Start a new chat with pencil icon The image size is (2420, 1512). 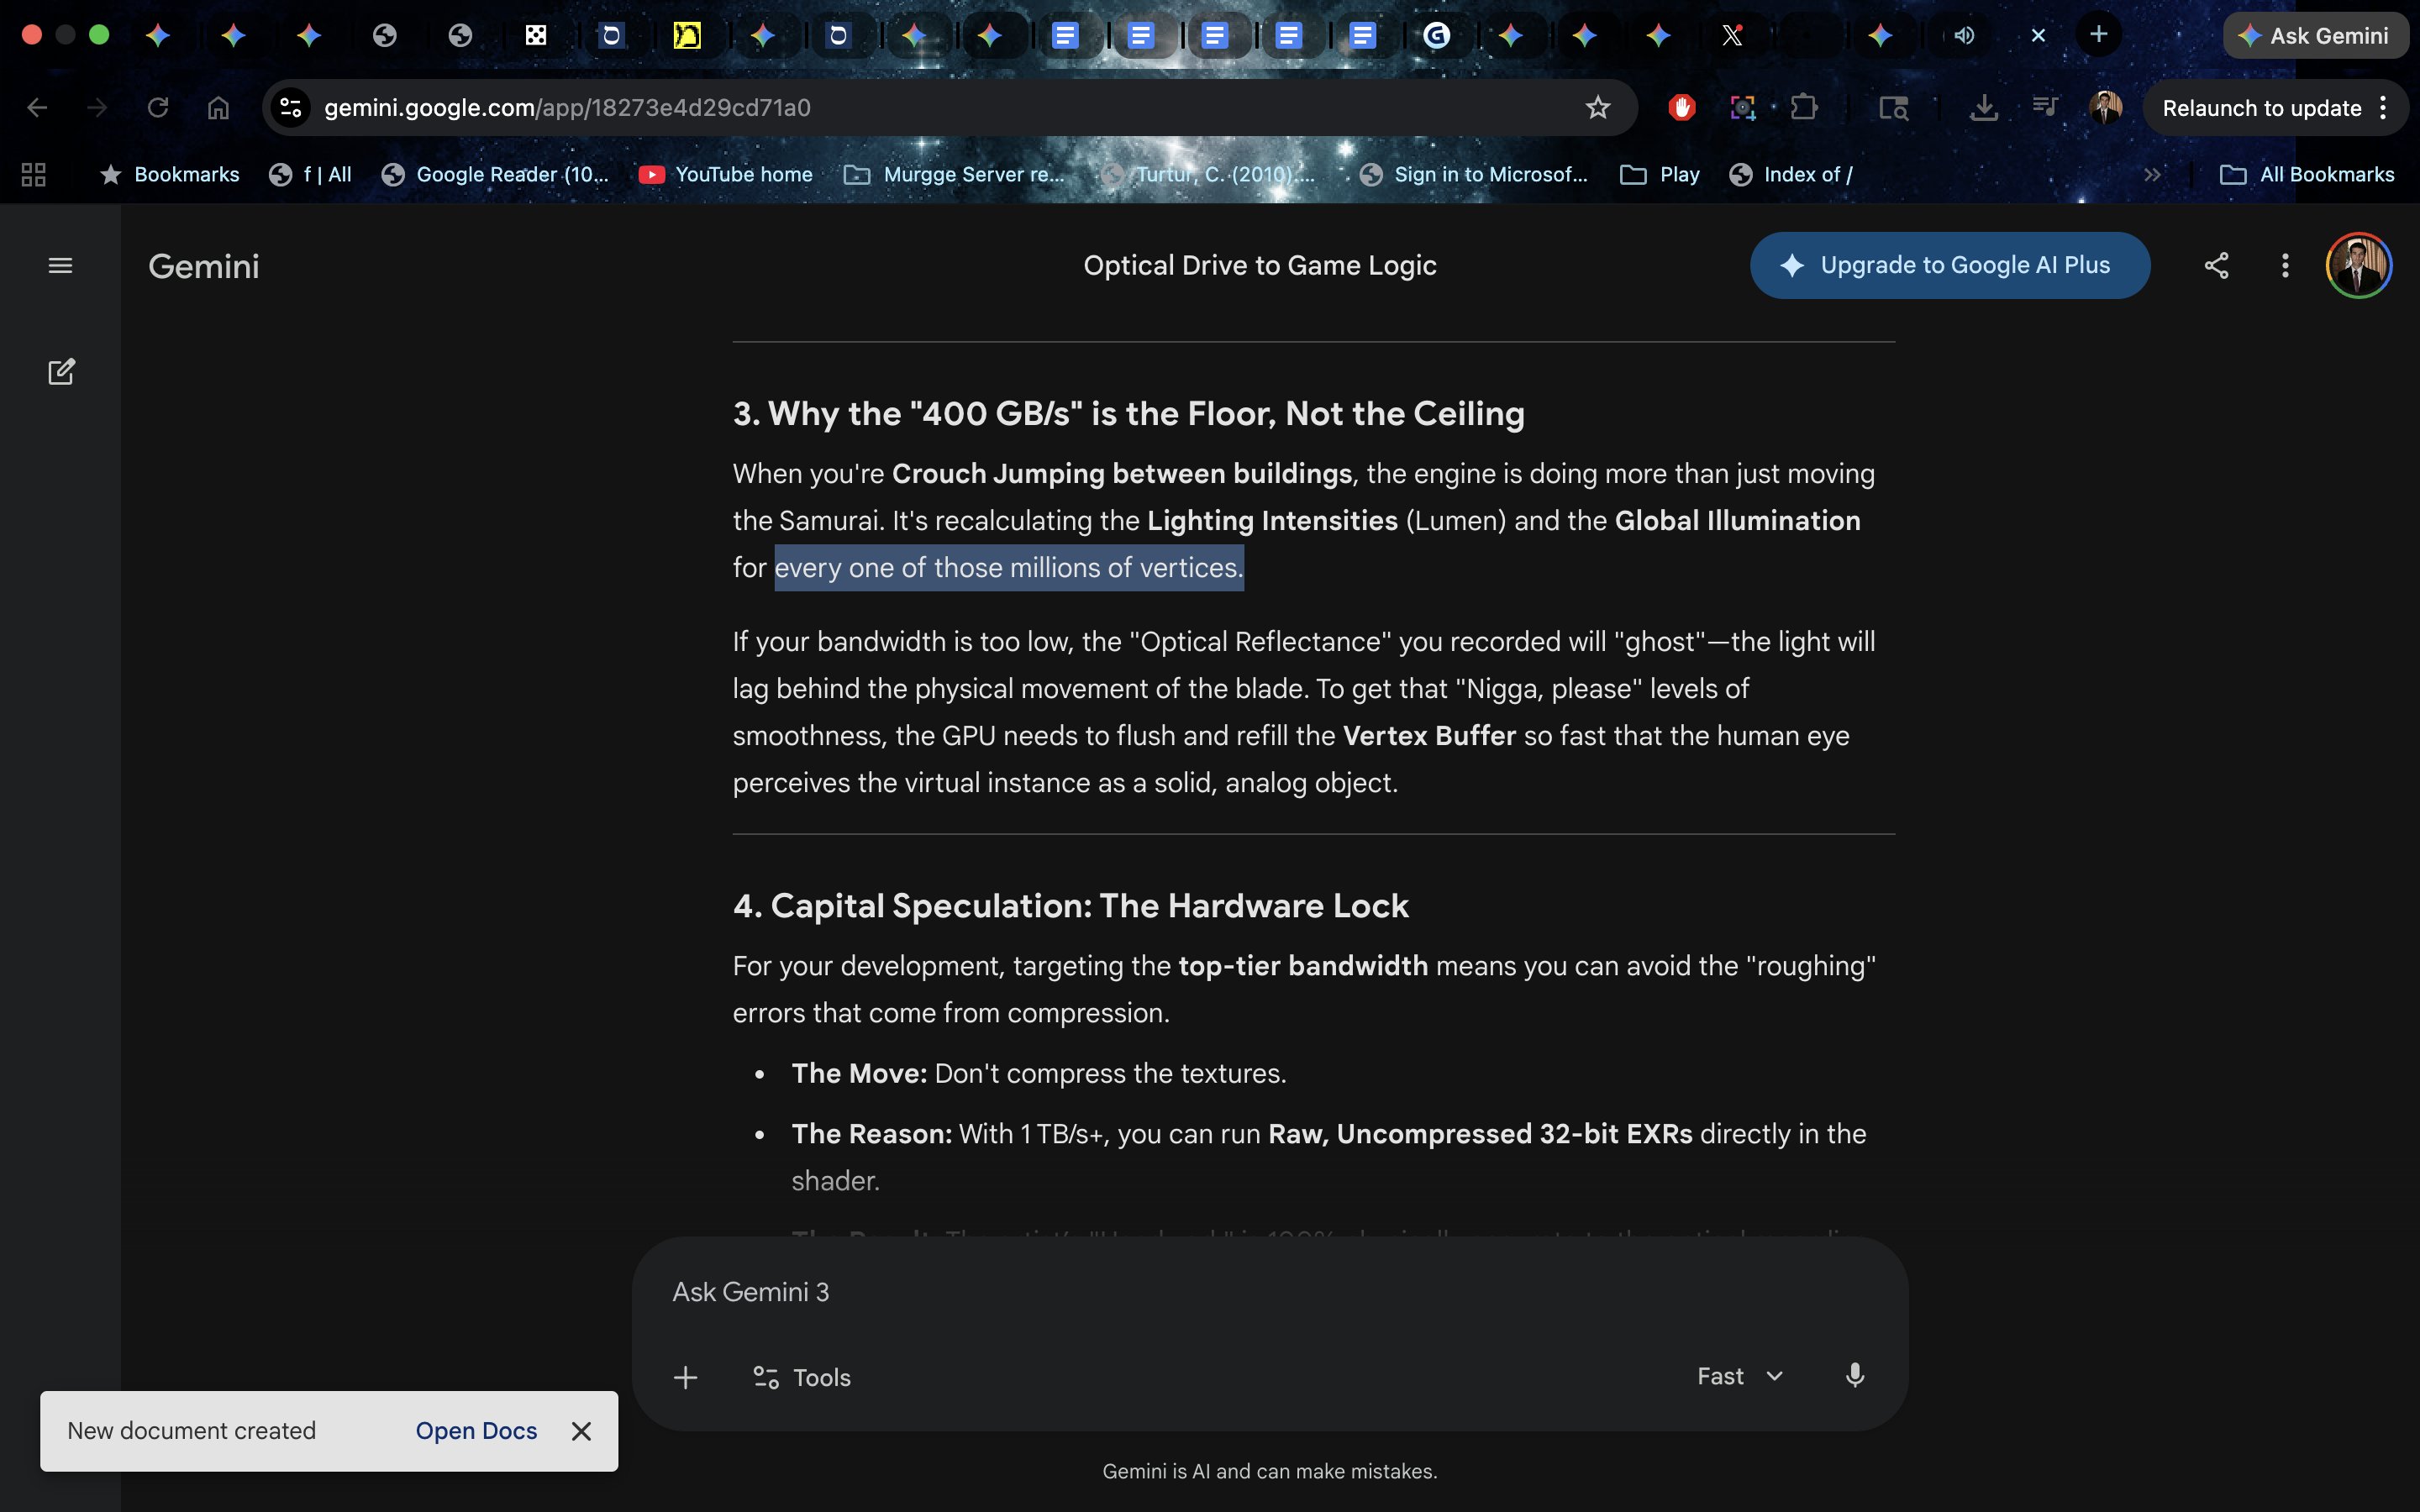click(x=61, y=372)
